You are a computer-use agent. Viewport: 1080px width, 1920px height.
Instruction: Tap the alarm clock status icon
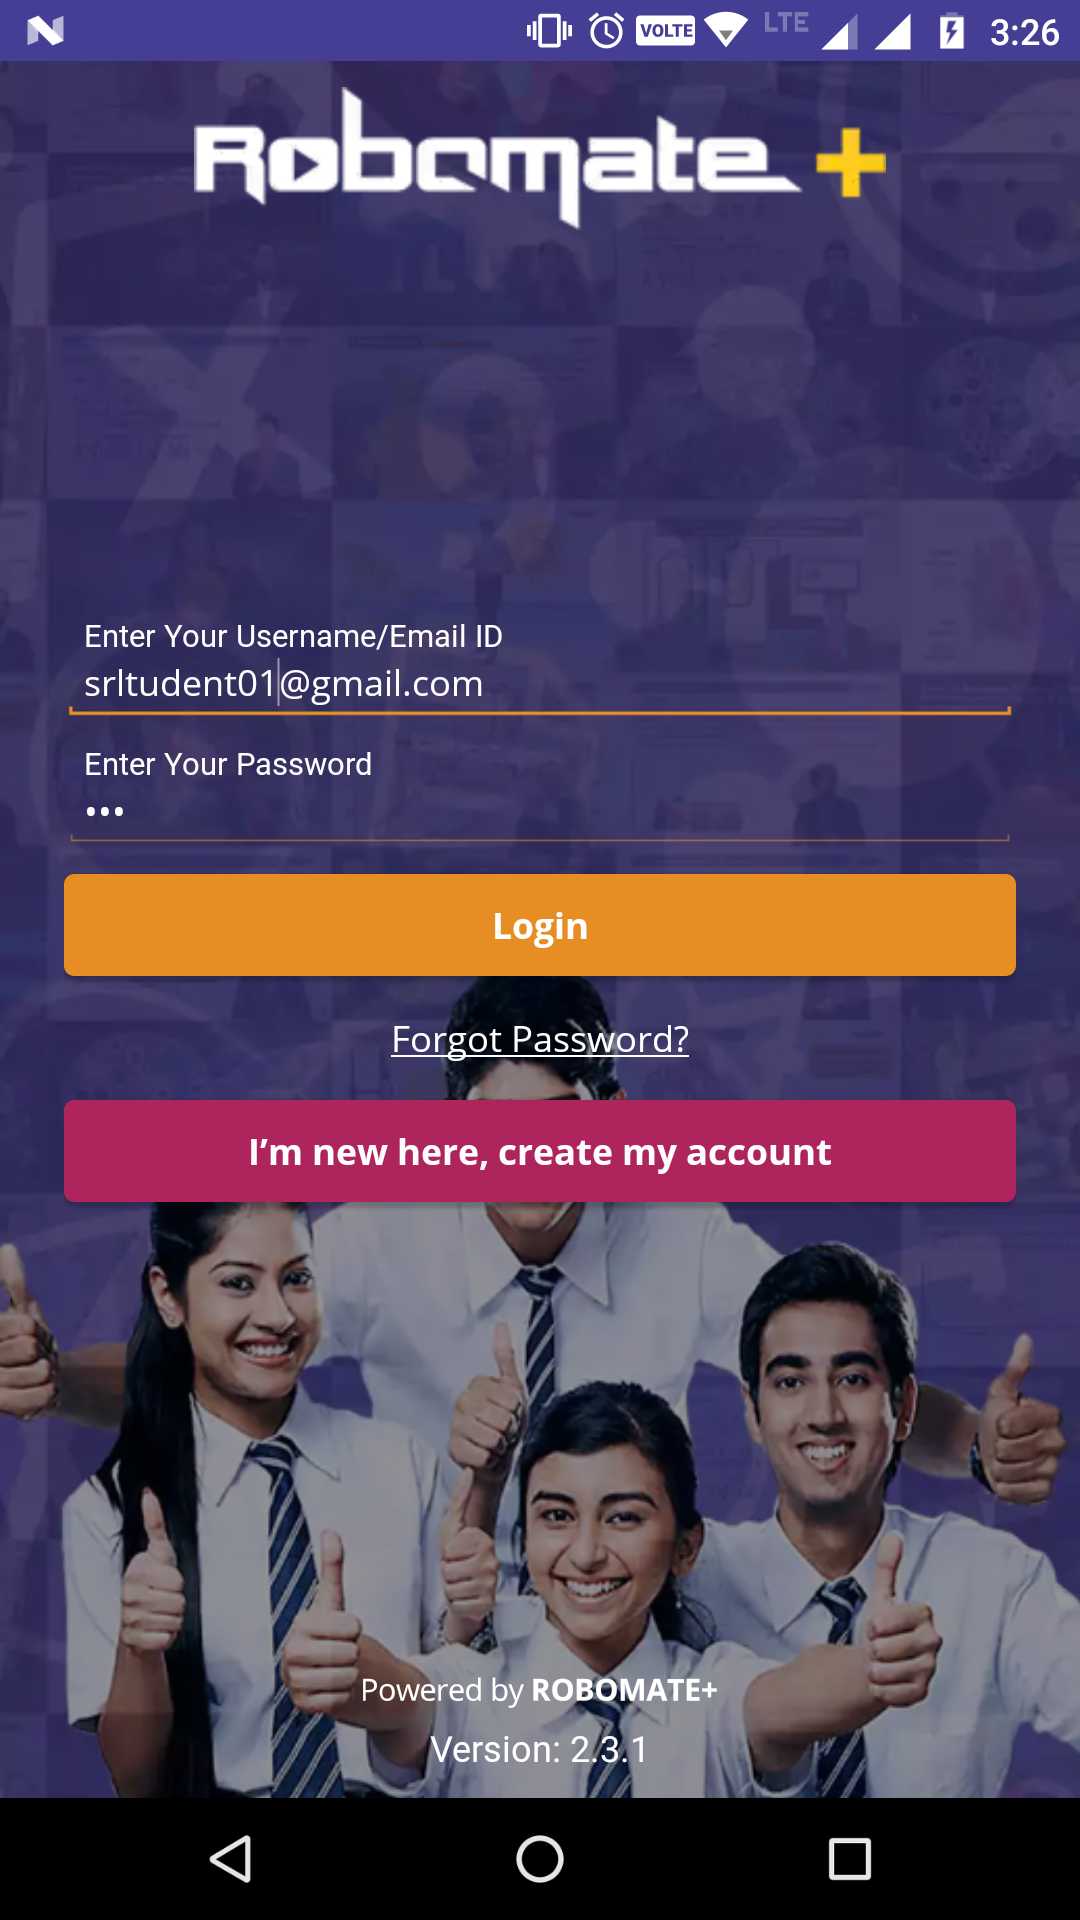point(606,31)
